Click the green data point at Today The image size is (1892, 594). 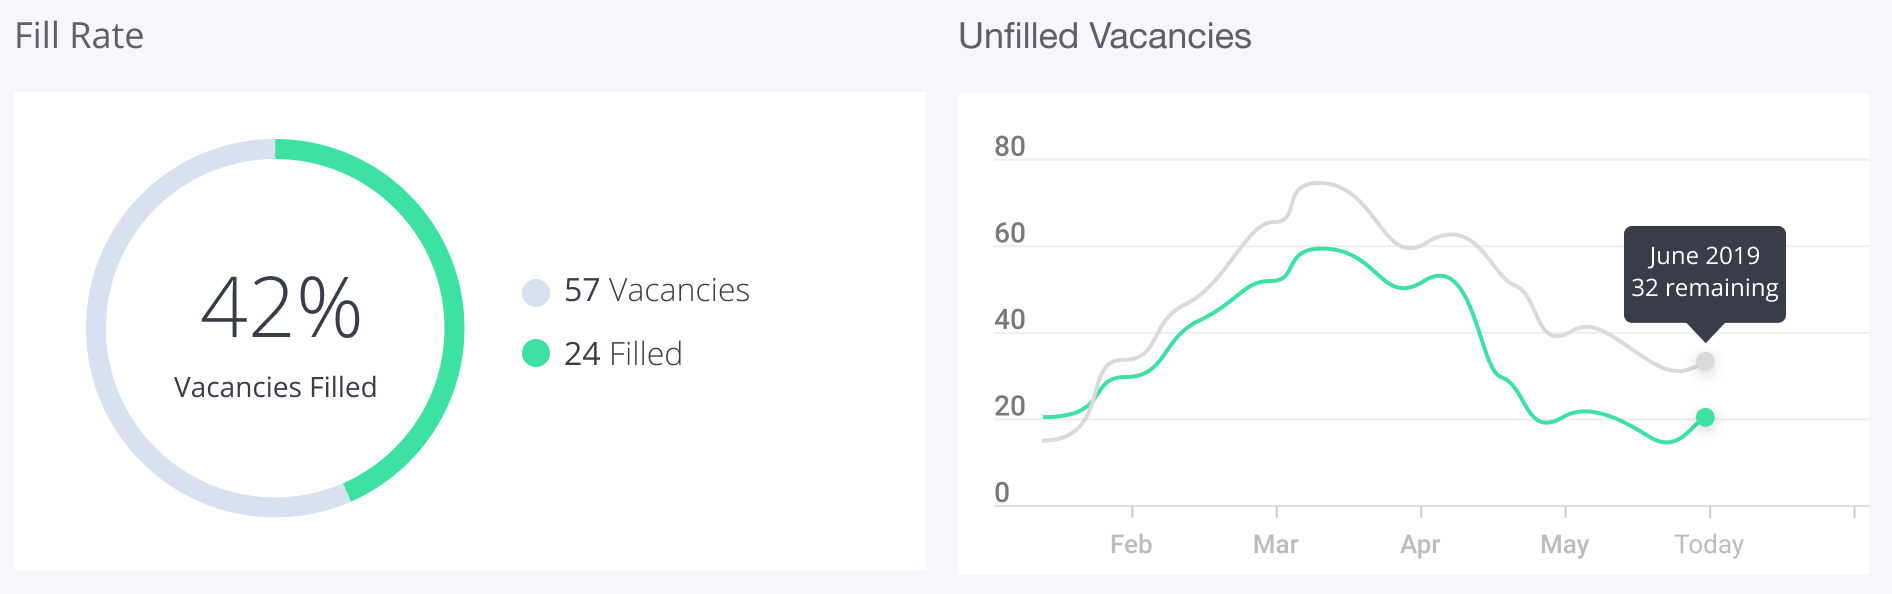[x=1705, y=418]
